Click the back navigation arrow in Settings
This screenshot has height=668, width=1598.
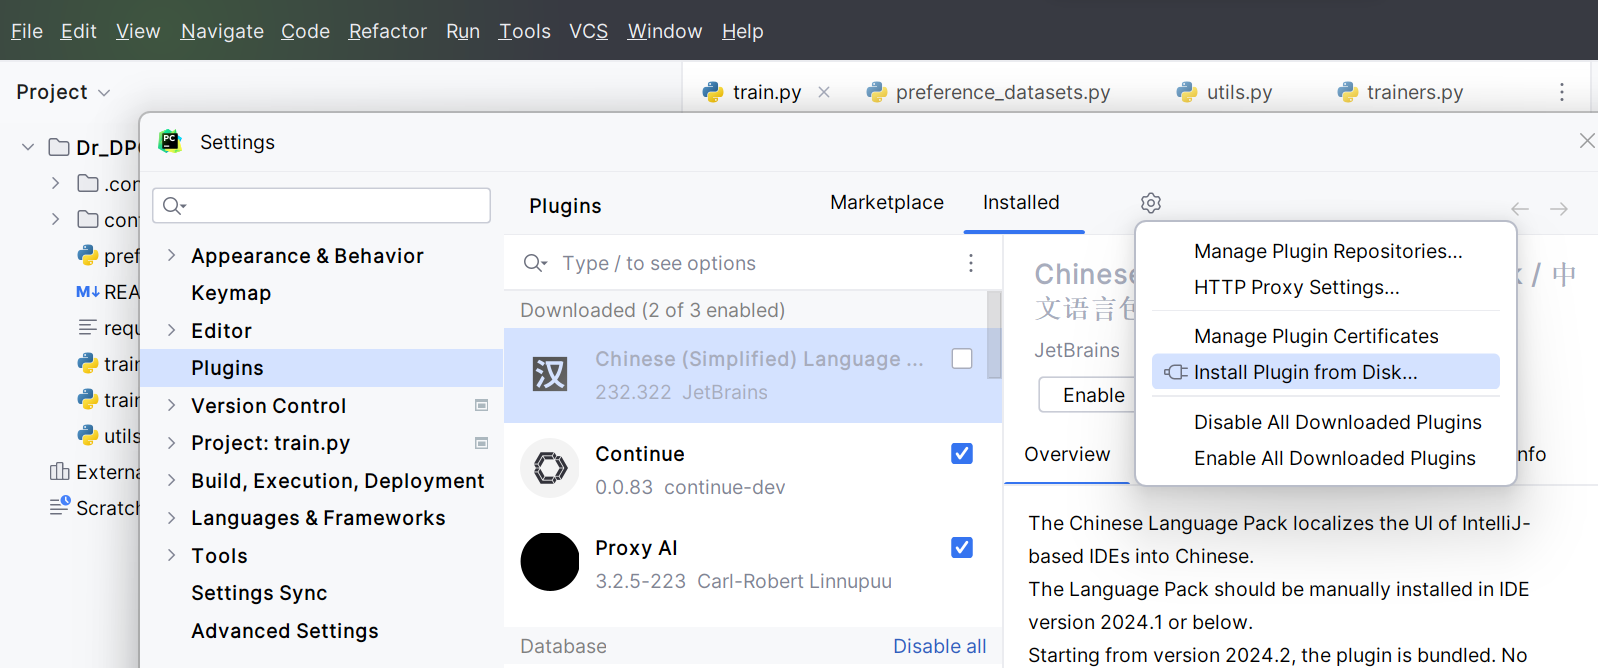pos(1520,208)
